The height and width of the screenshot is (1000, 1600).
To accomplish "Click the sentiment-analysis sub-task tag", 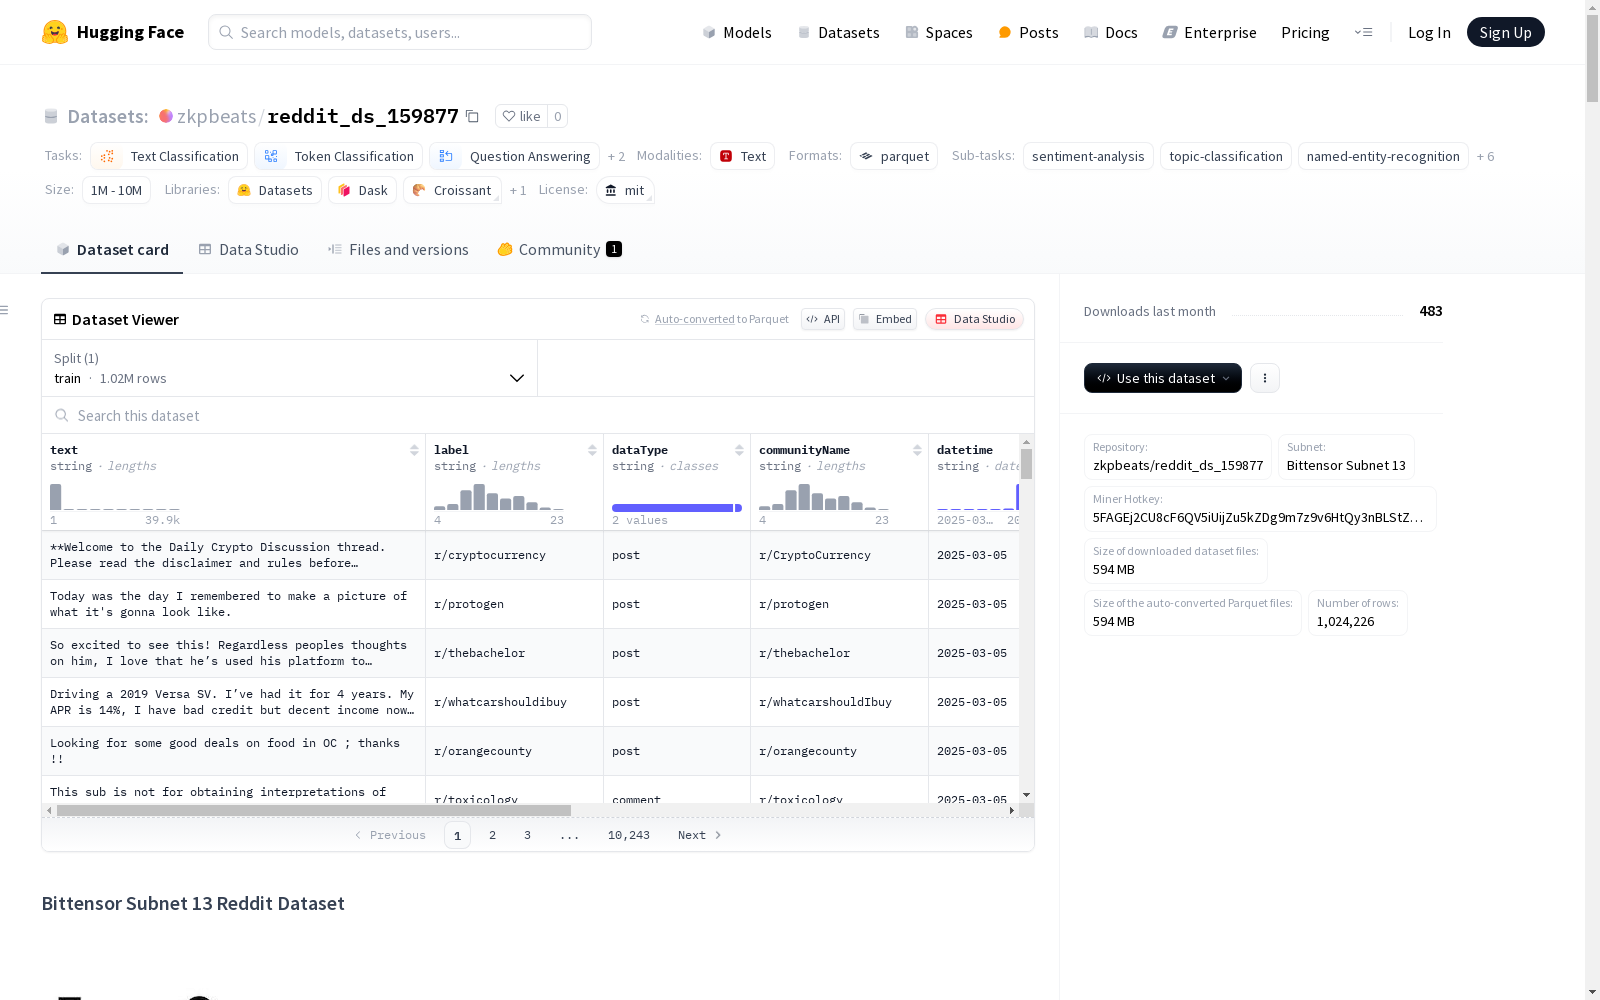I will [1088, 156].
